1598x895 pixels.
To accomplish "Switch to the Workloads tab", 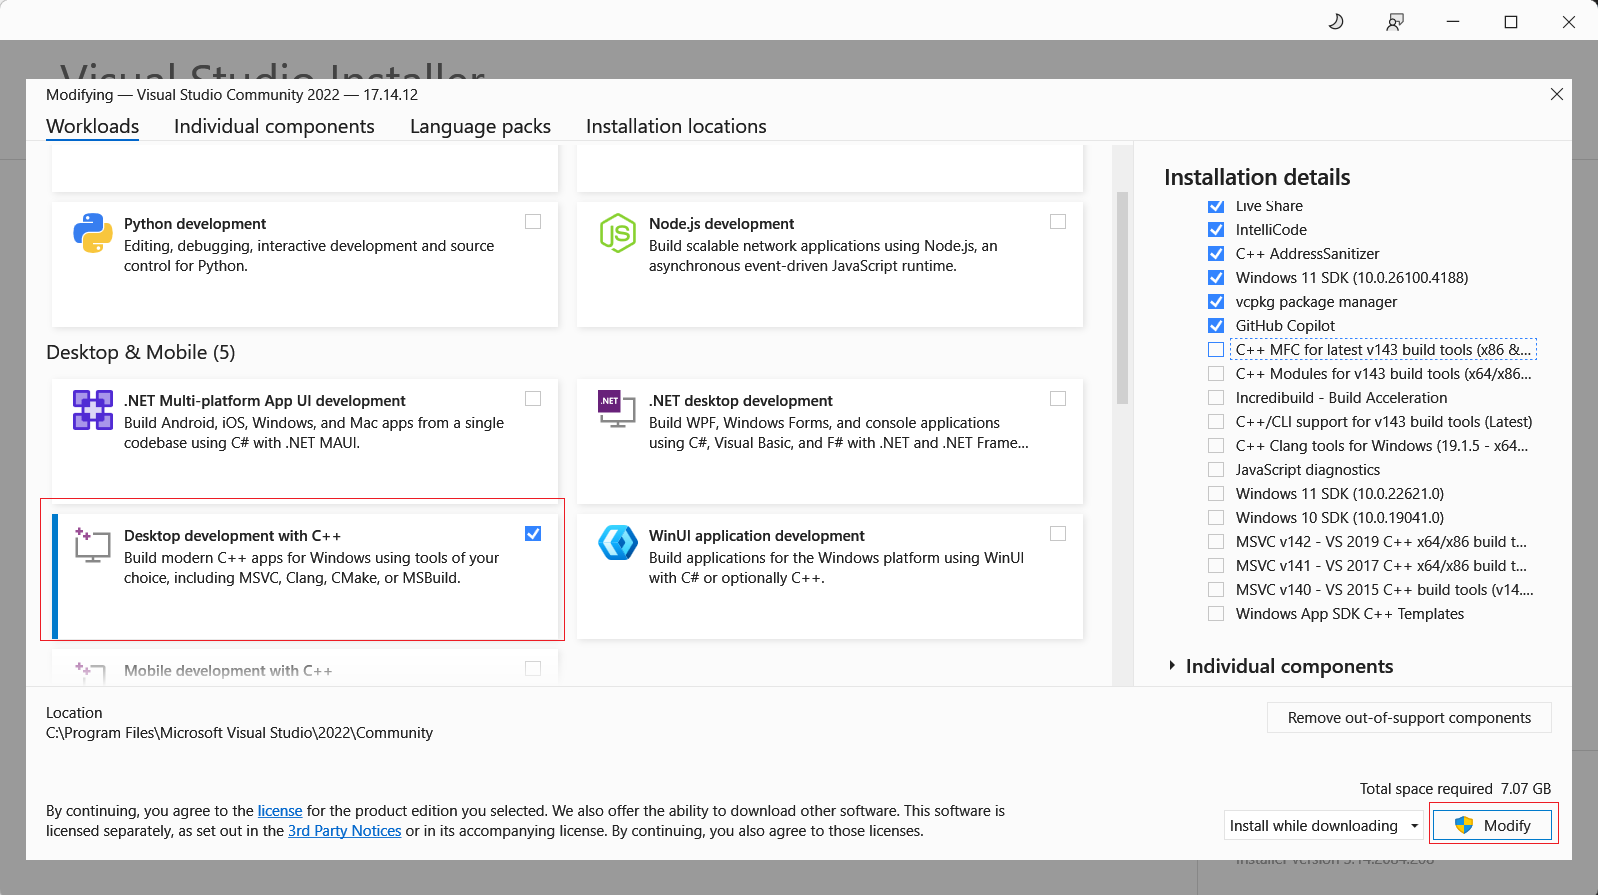I will pyautogui.click(x=93, y=127).
